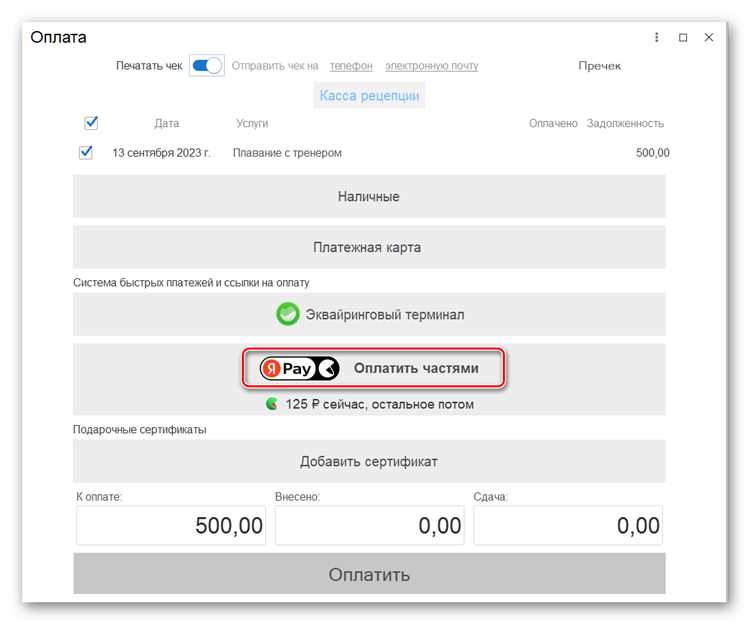Choose Наличные payment method
This screenshot has width=750, height=624.
tap(369, 197)
